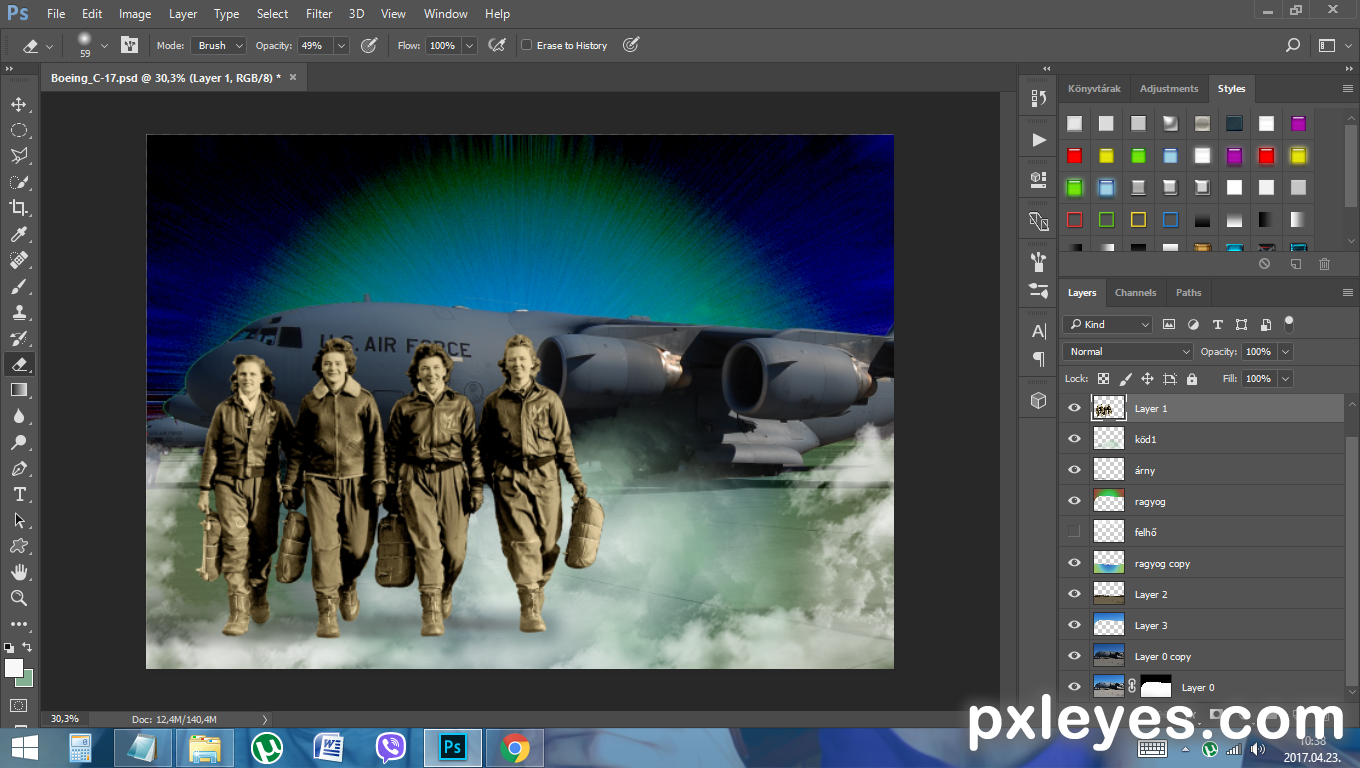1360x768 pixels.
Task: Select the Zoom tool
Action: coord(19,598)
